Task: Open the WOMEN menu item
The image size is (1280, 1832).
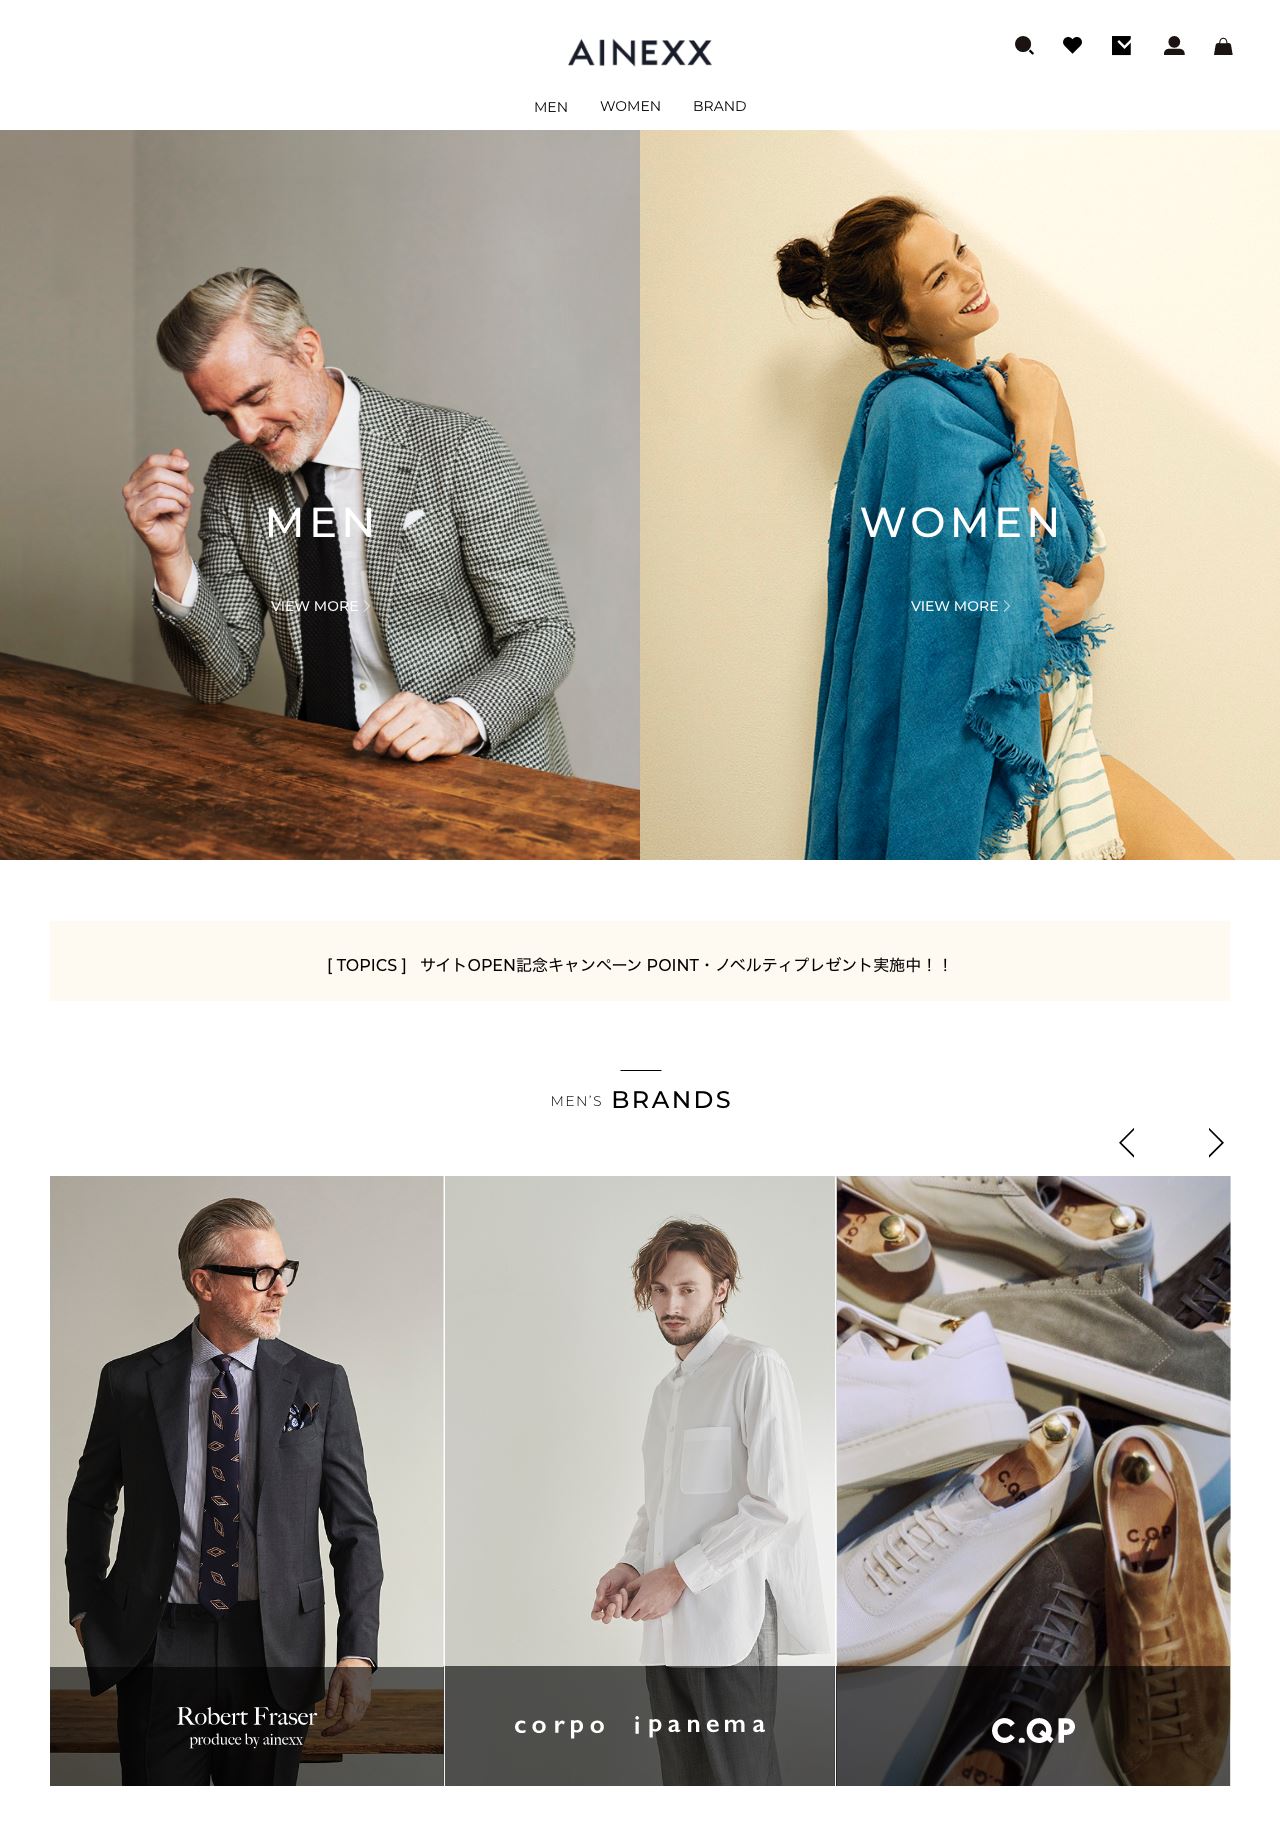Action: (x=630, y=106)
